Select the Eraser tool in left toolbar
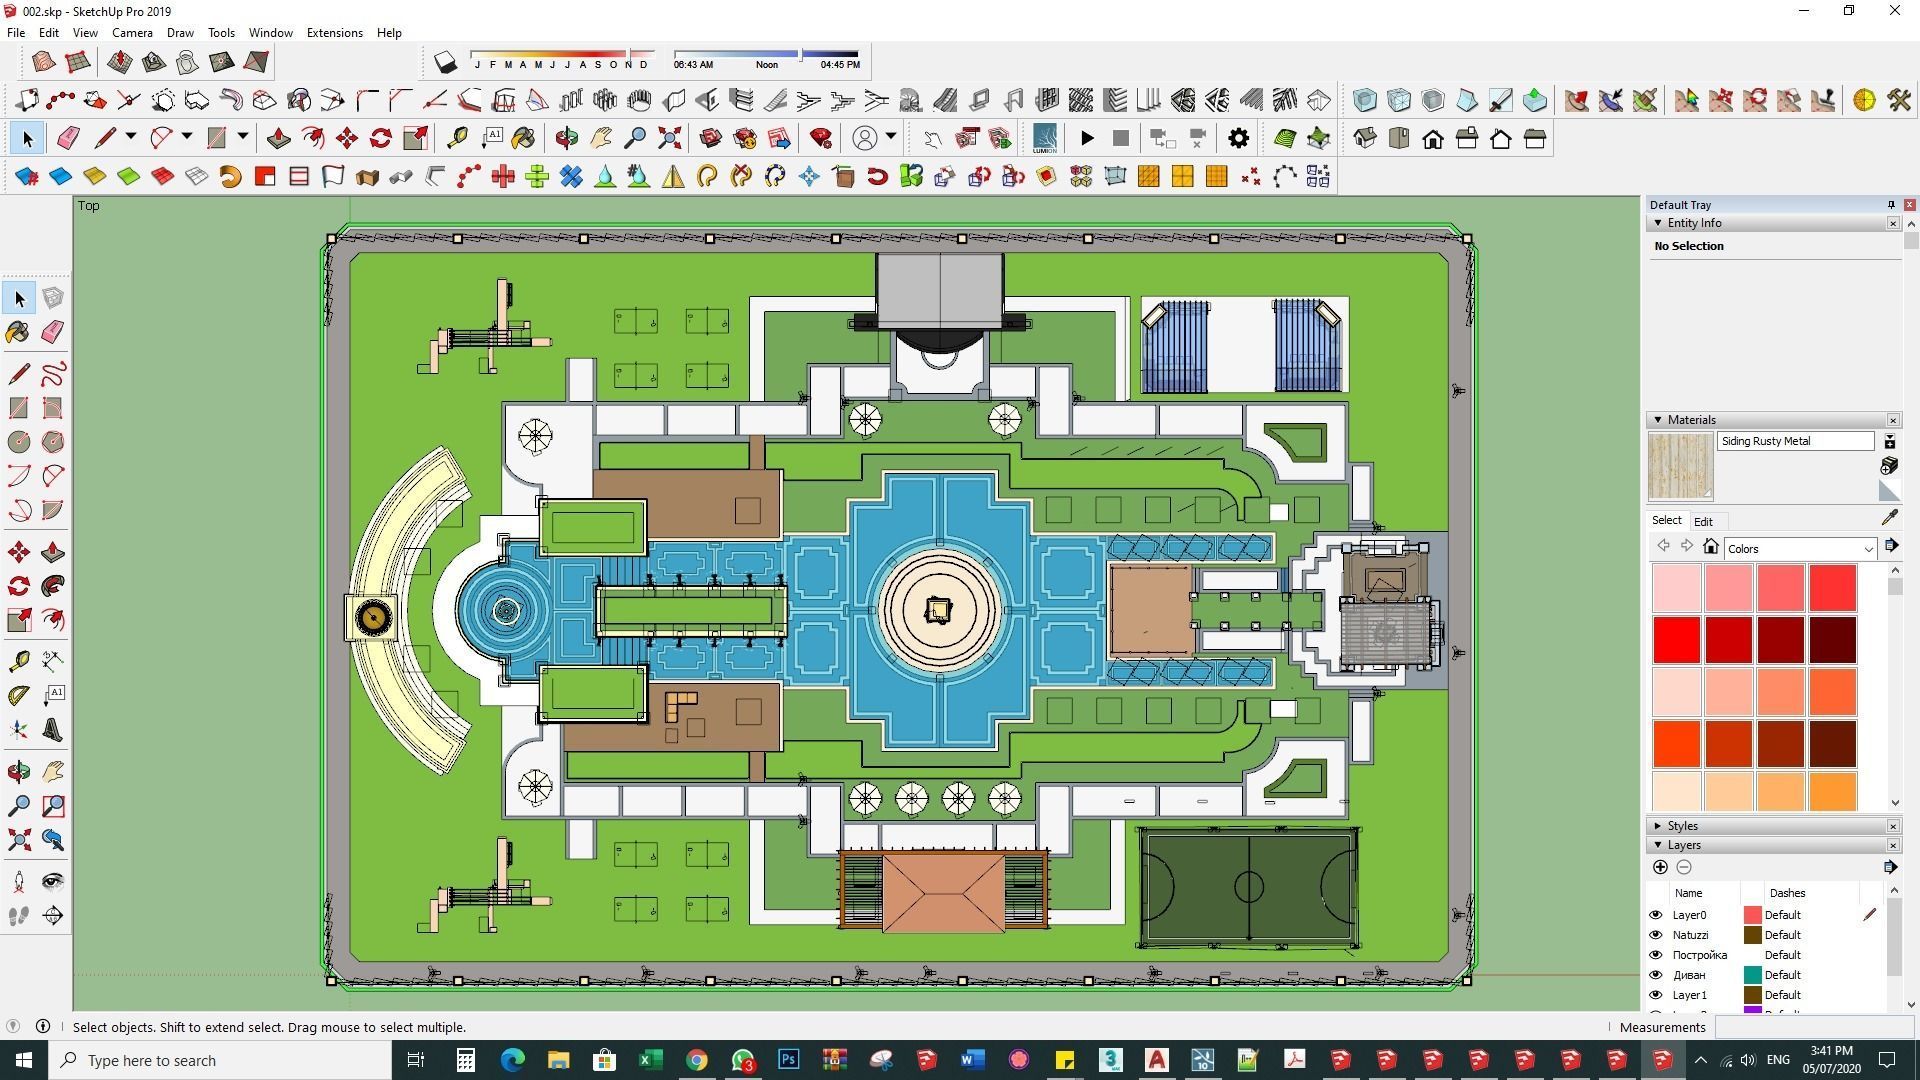This screenshot has height=1080, width=1920. 53,332
